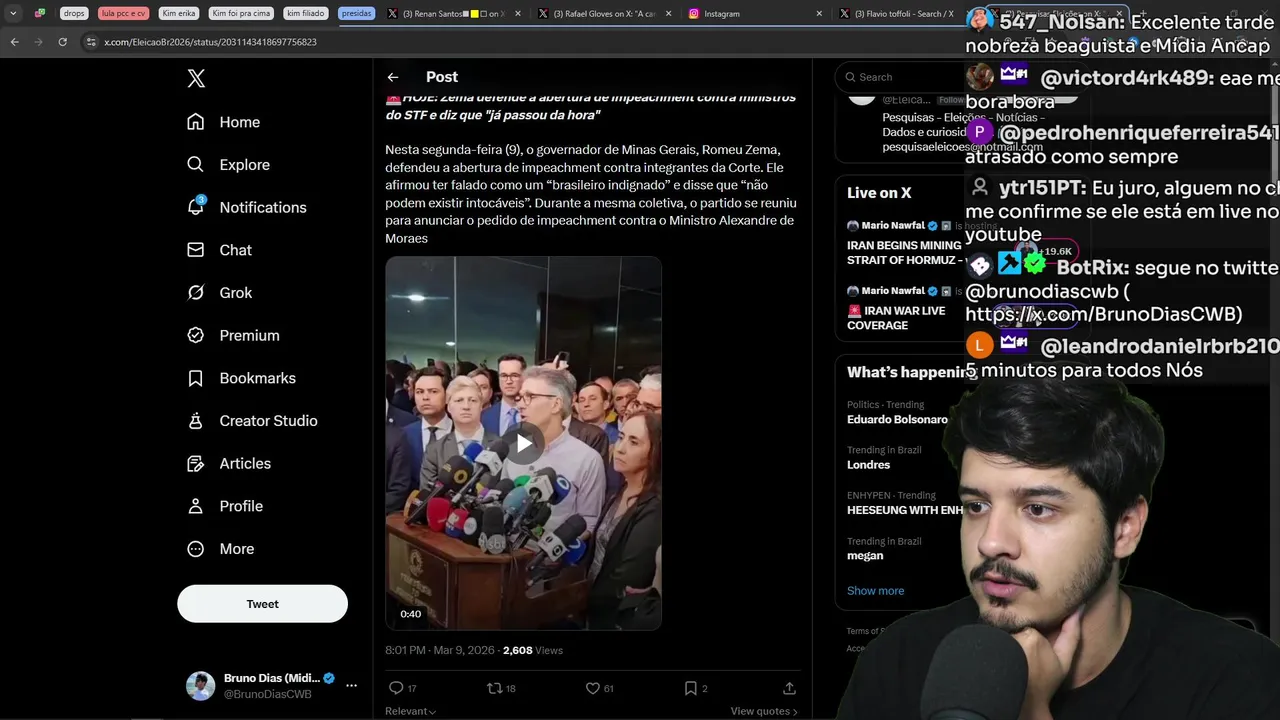The height and width of the screenshot is (720, 1280).
Task: Click the reply comment icon
Action: pyautogui.click(x=396, y=688)
